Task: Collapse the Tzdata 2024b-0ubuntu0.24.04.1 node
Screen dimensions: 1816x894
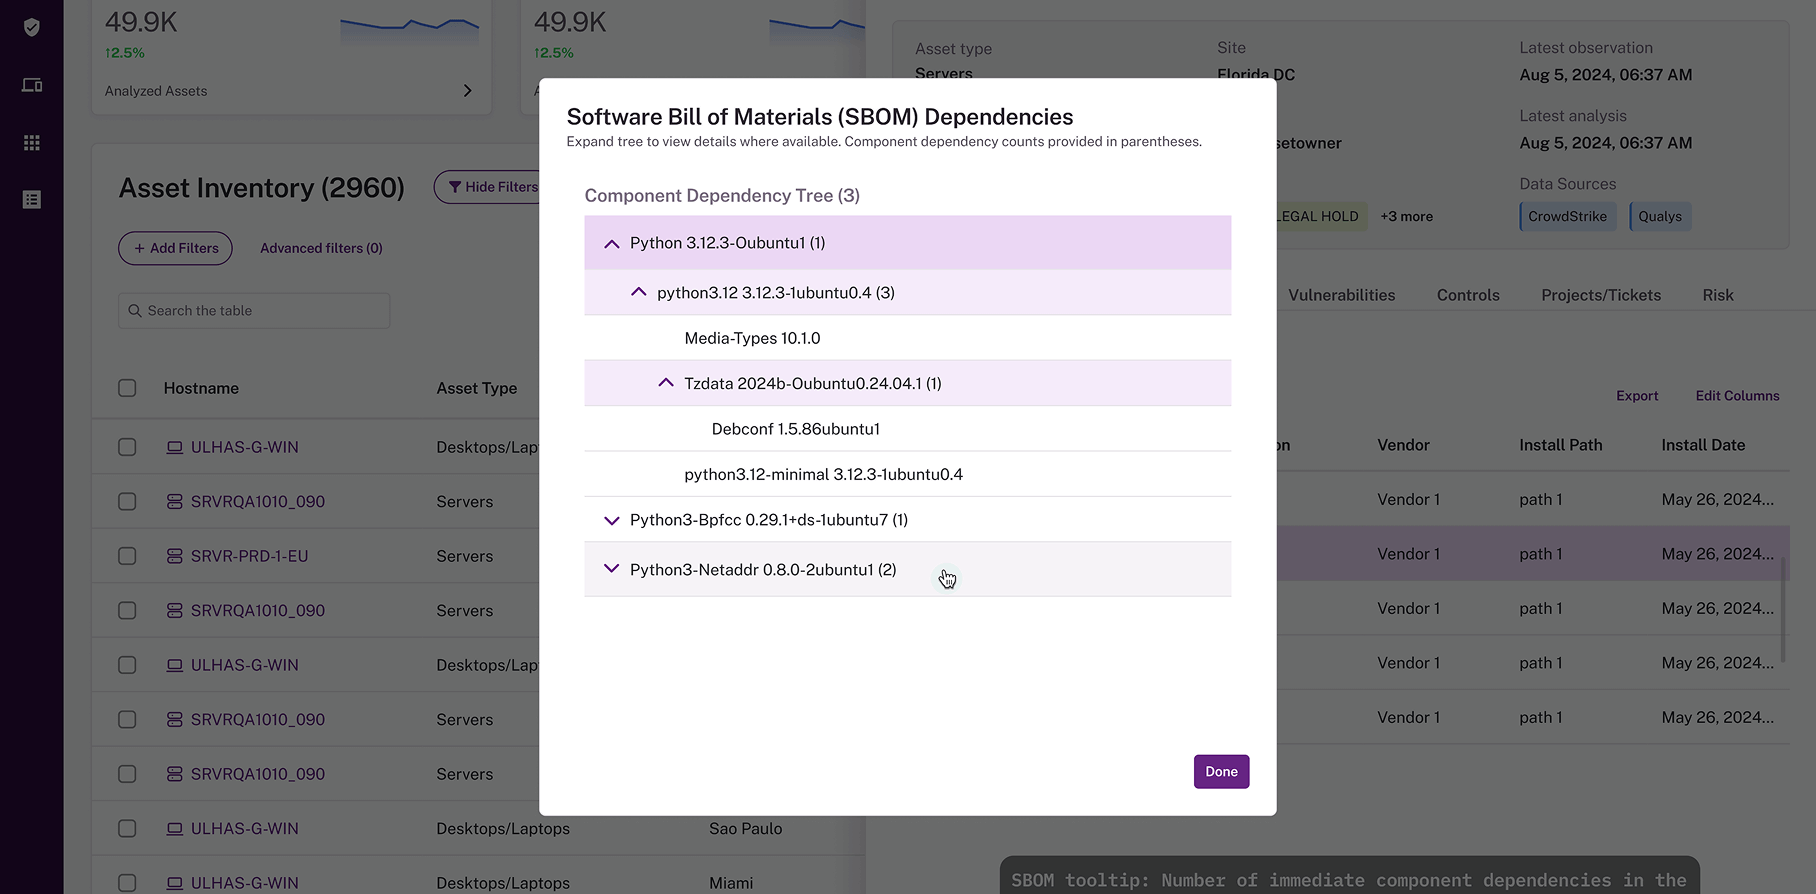Action: (x=666, y=383)
